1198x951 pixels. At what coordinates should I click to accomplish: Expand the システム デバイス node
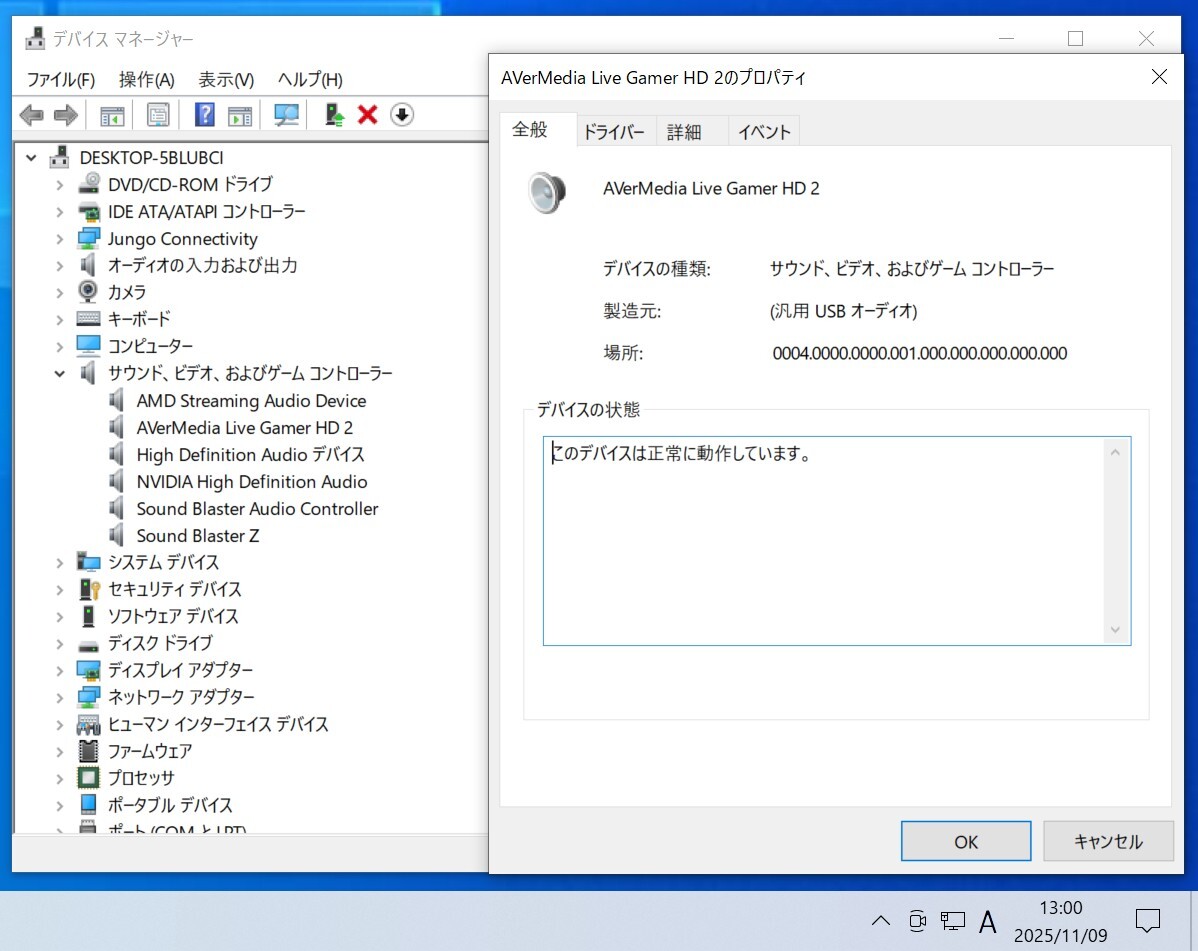tap(60, 563)
